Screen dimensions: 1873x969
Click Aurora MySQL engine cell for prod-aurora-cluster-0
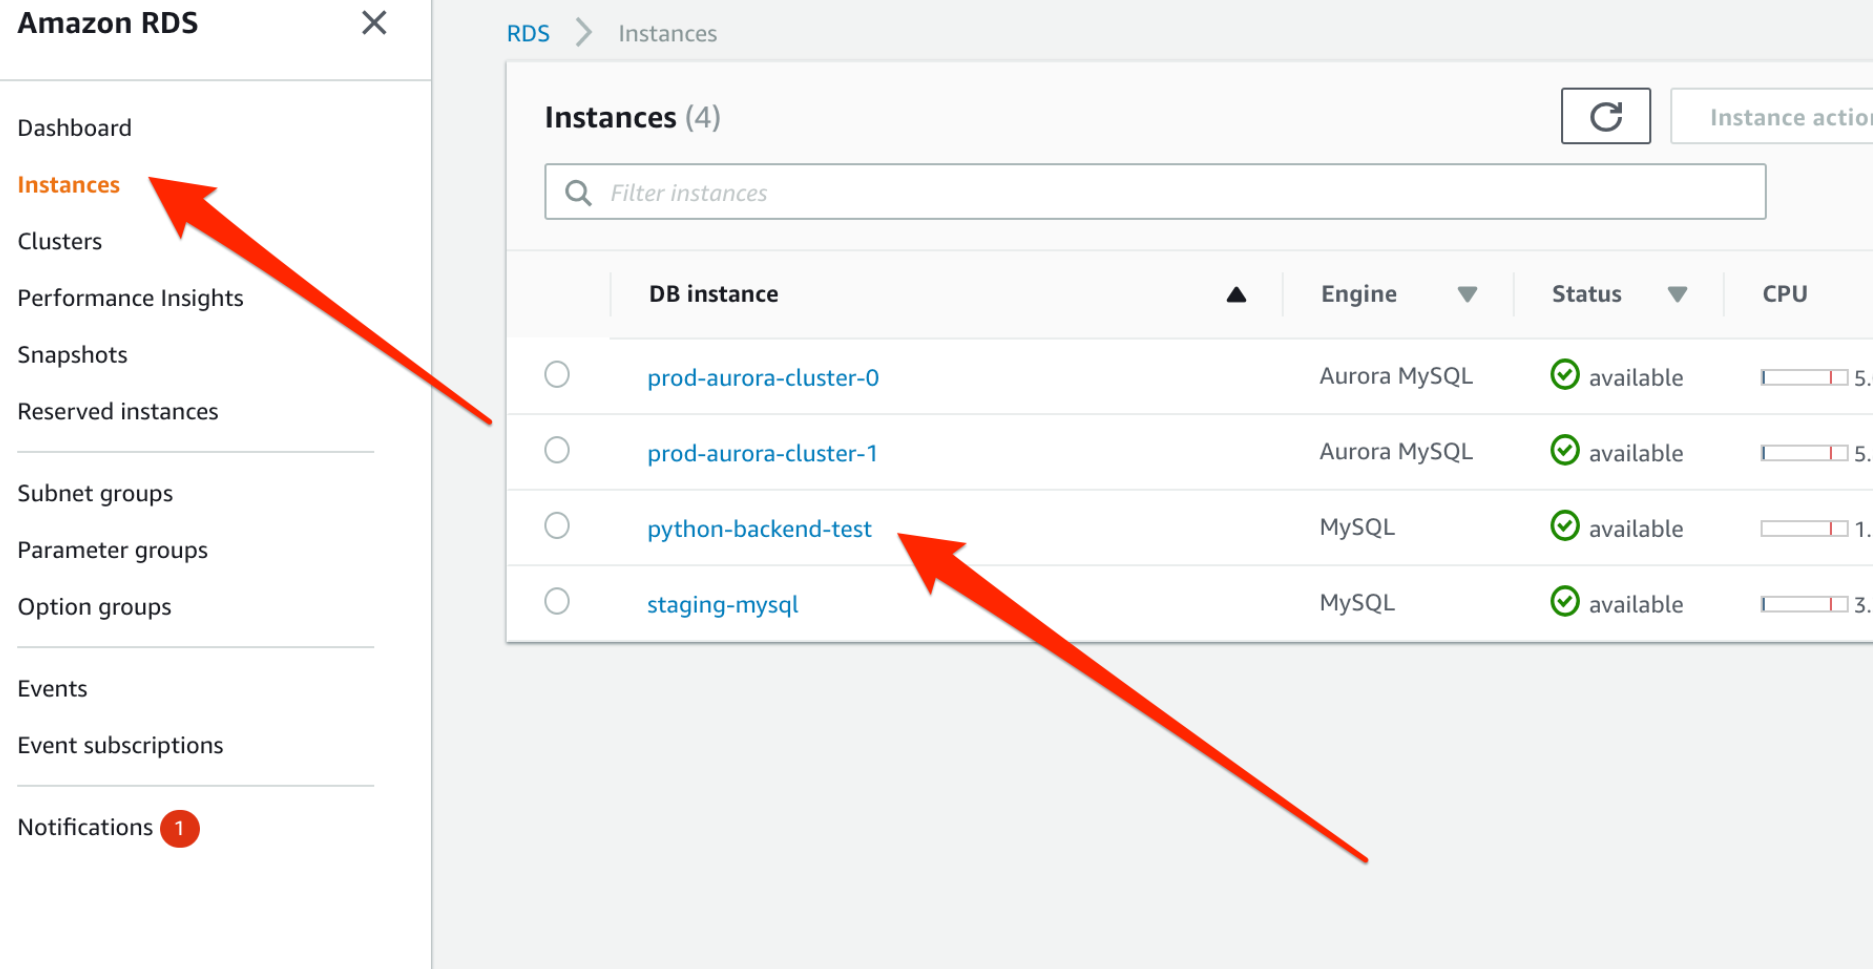click(1396, 376)
